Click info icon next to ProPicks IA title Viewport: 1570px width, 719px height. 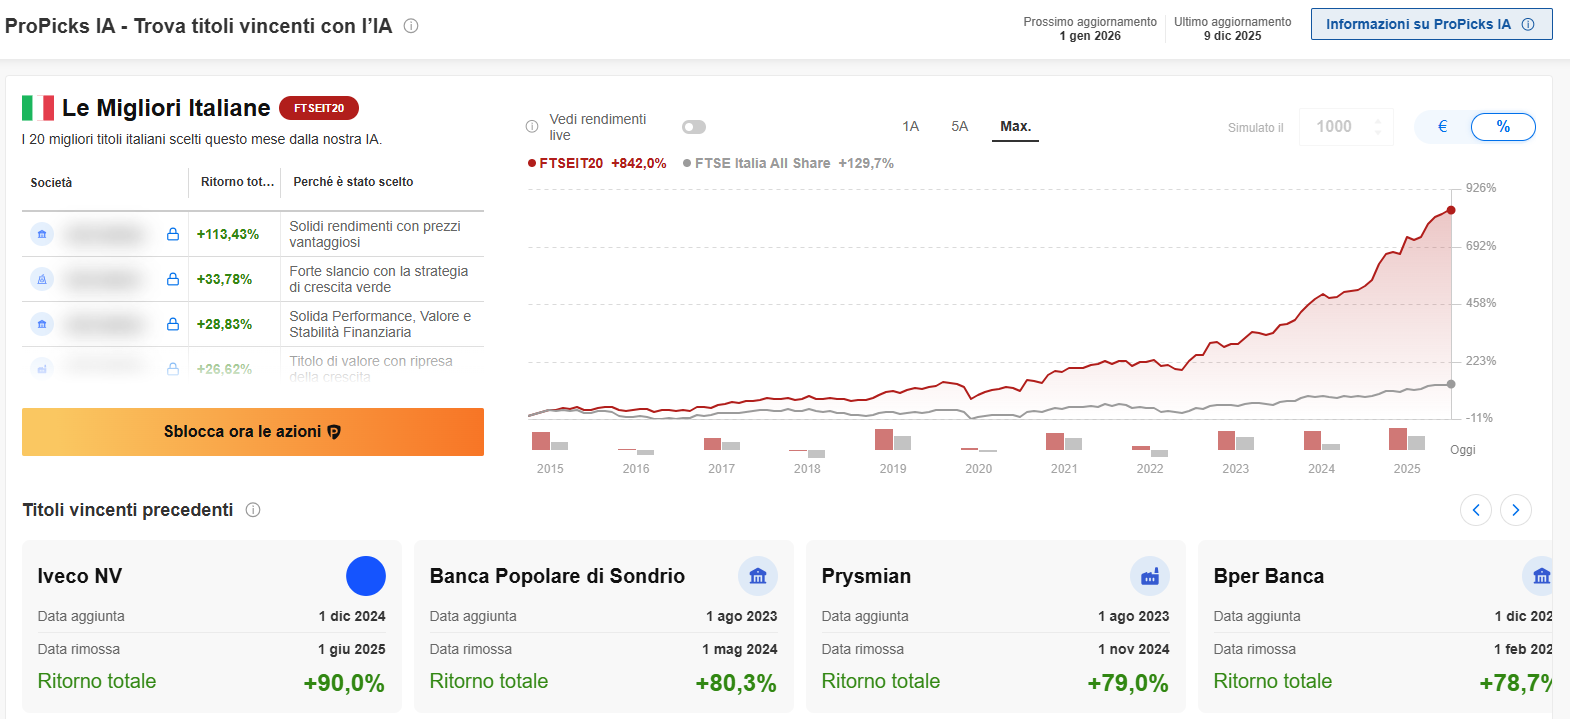[411, 26]
